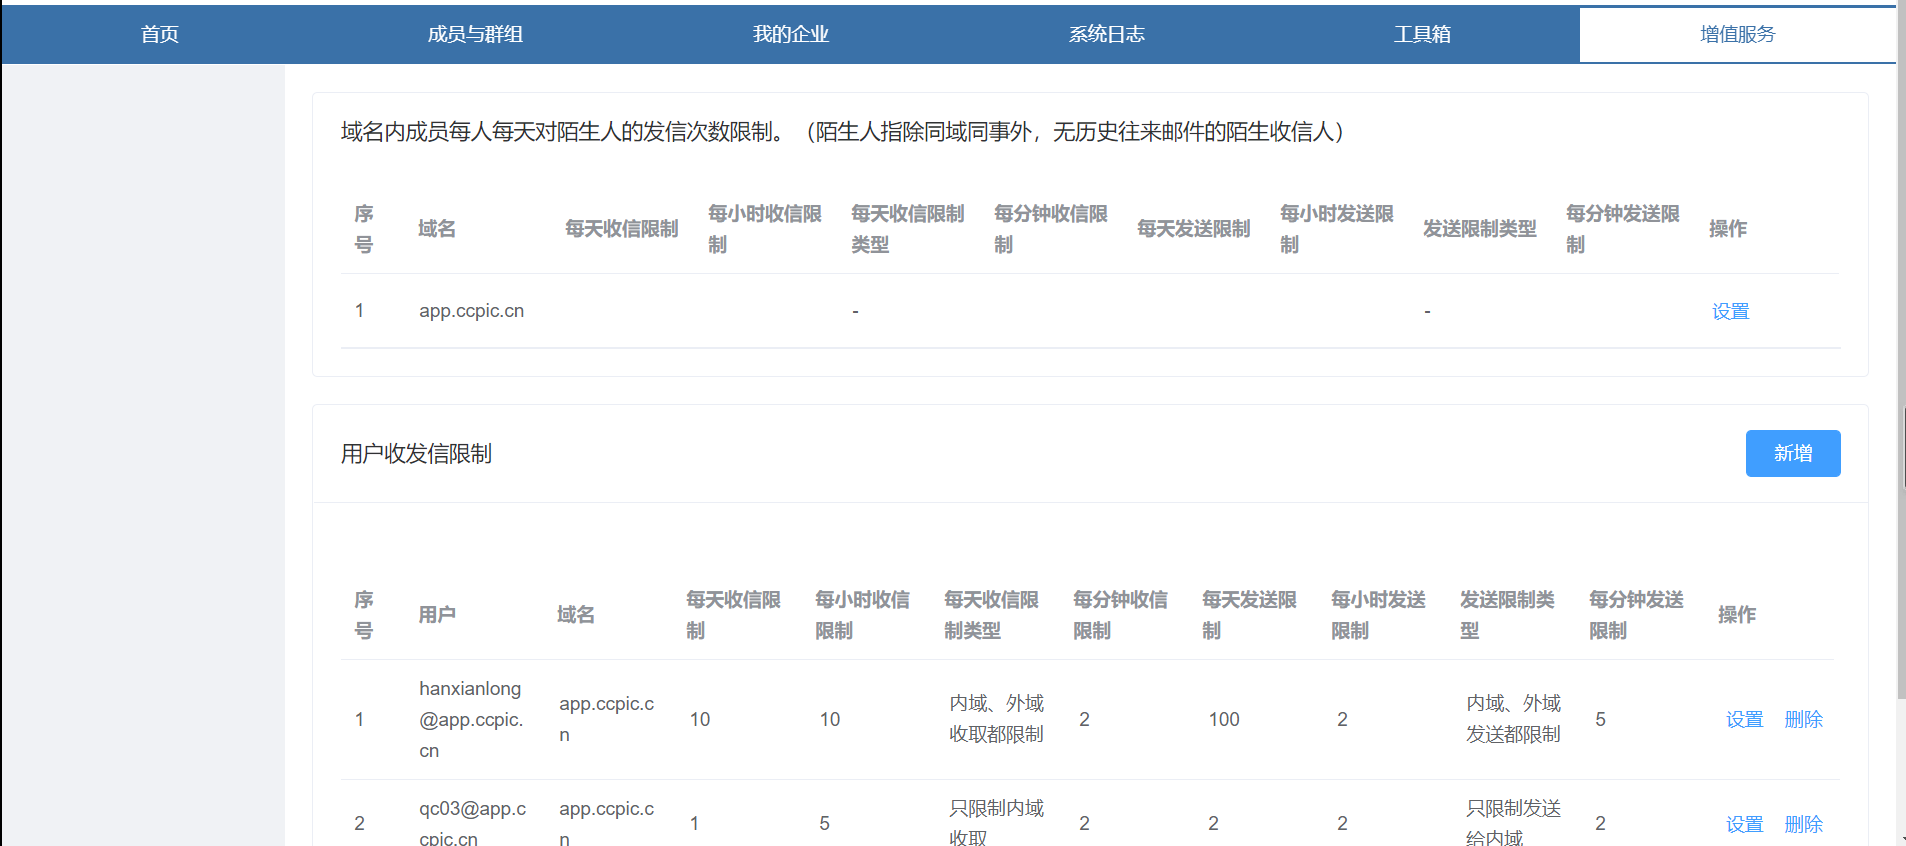Select the 增值服务 tab
This screenshot has width=1906, height=846.
(x=1737, y=34)
